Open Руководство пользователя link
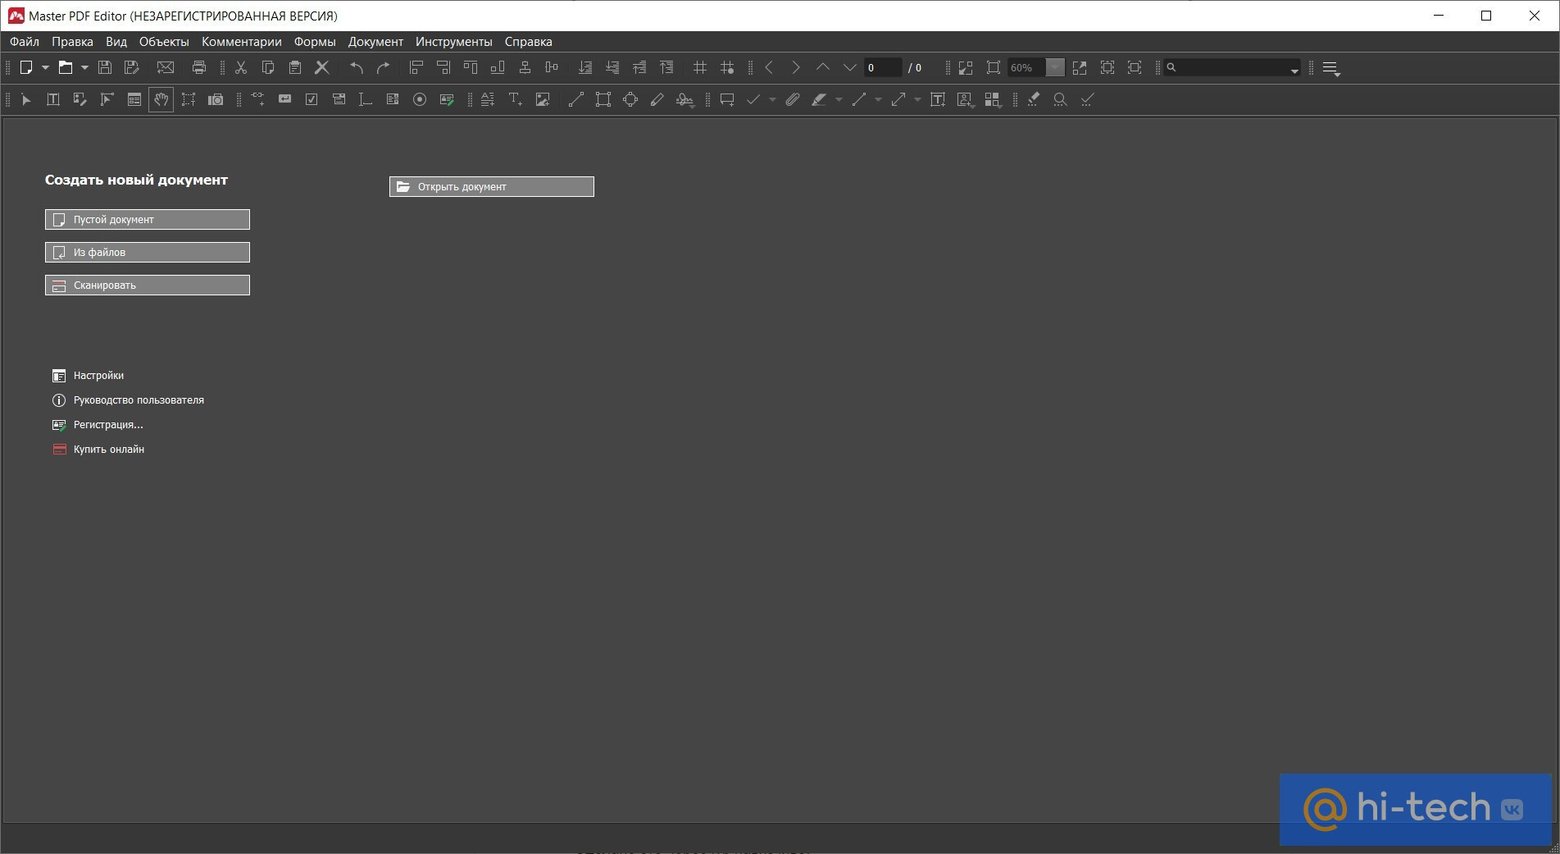Viewport: 1560px width, 854px height. (128, 400)
